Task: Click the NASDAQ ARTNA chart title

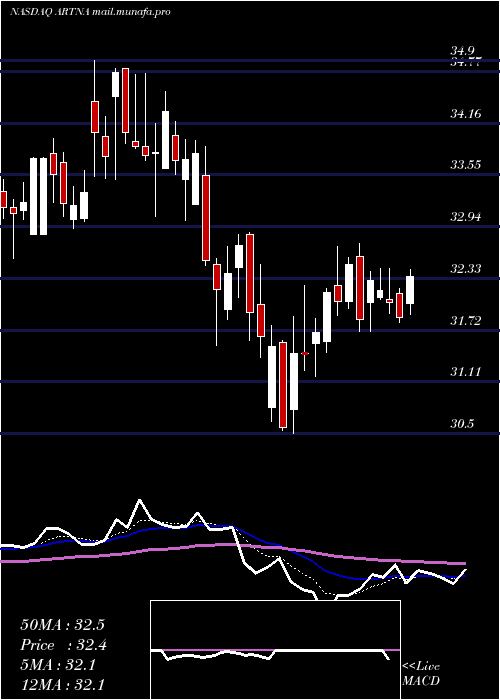Action: tap(90, 12)
